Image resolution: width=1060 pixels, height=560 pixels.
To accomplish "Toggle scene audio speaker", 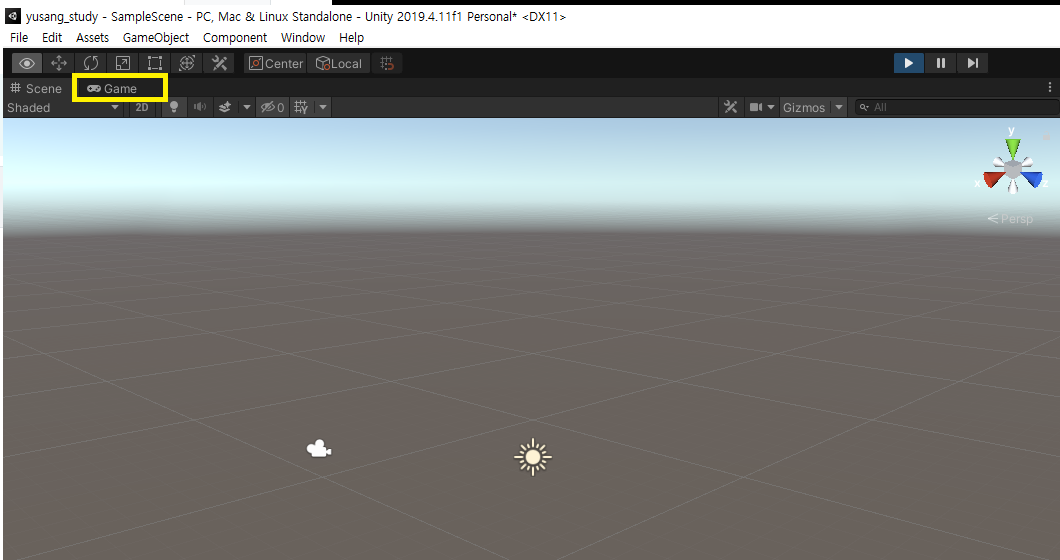I will pos(199,108).
